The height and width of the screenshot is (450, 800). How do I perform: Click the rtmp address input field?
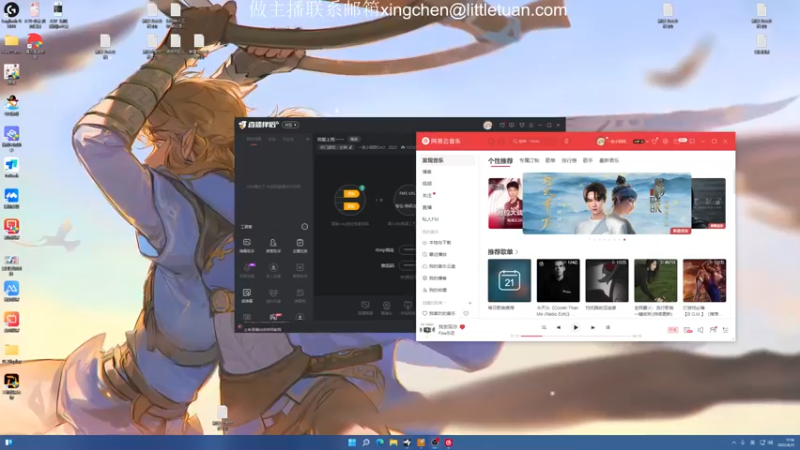(x=407, y=250)
